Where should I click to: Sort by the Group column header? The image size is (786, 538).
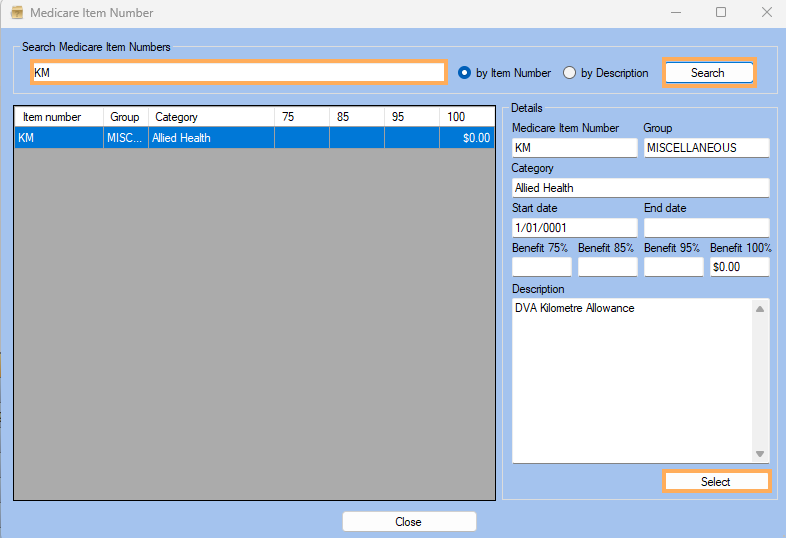coord(126,117)
